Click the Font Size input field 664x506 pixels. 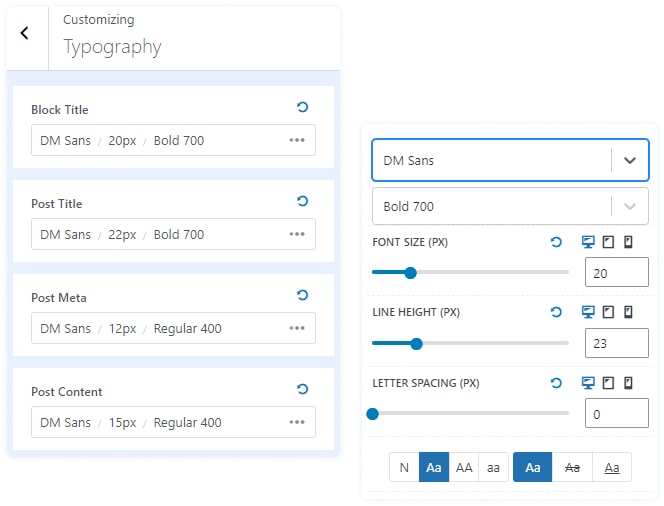pos(616,273)
